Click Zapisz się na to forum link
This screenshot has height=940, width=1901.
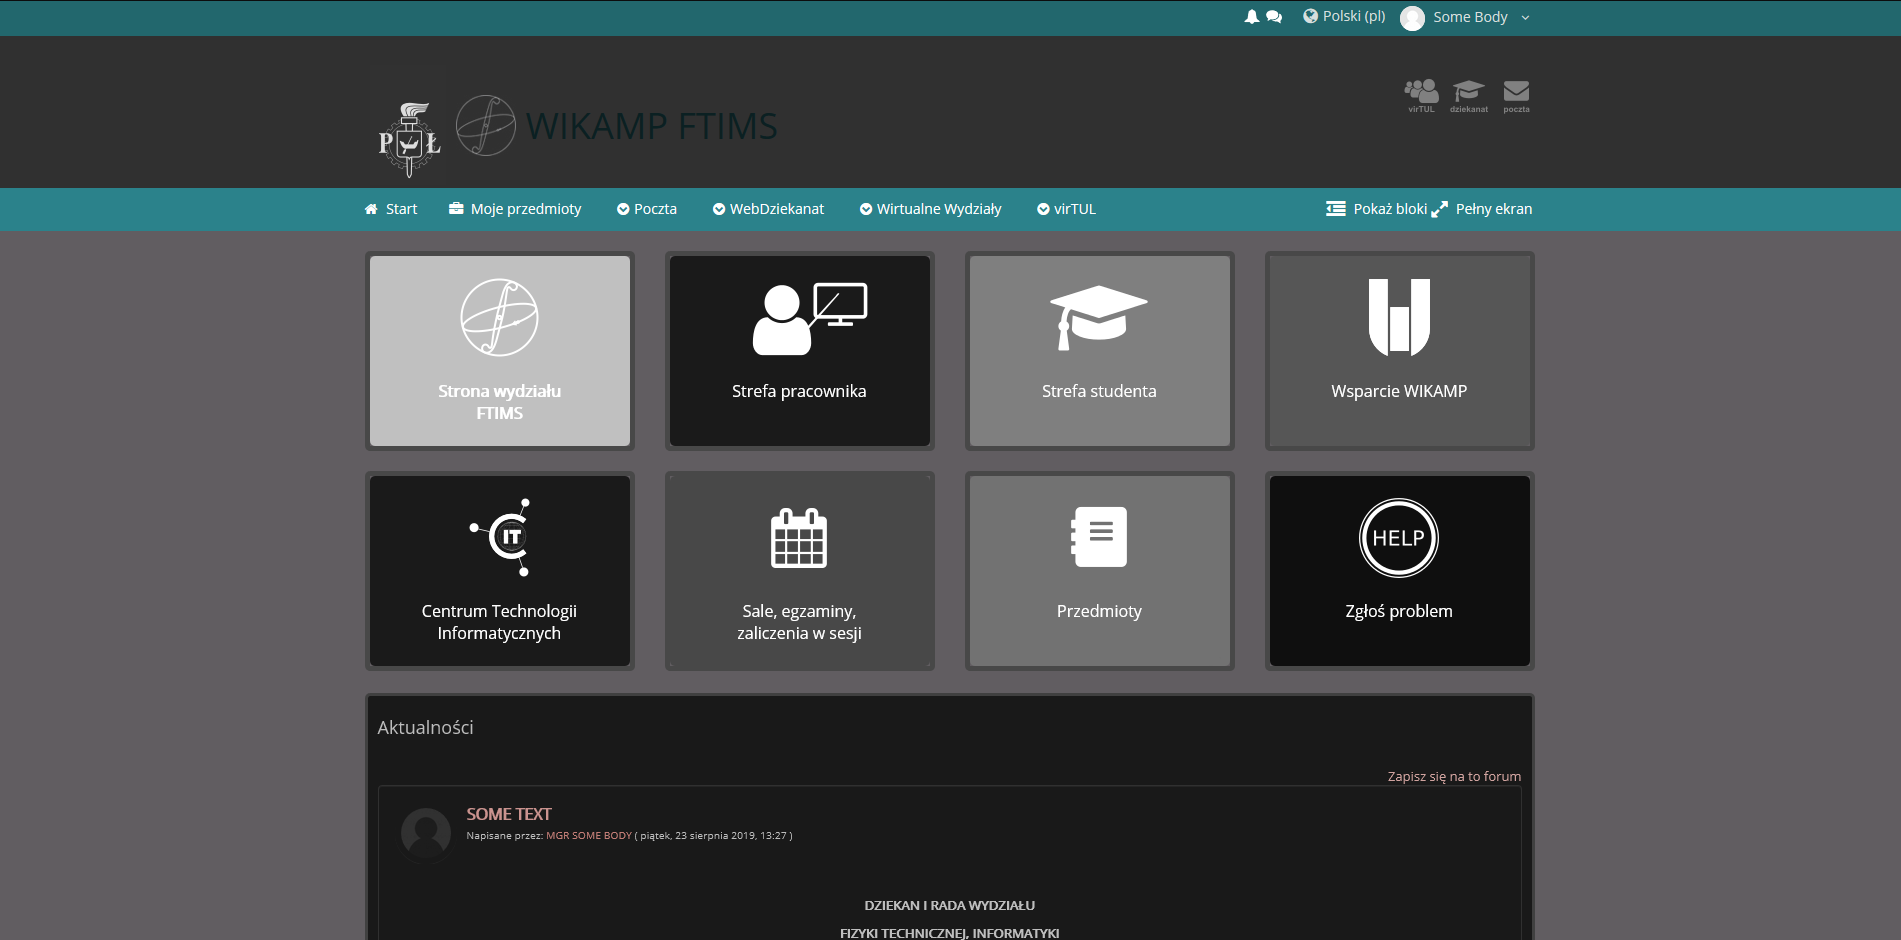click(x=1454, y=776)
